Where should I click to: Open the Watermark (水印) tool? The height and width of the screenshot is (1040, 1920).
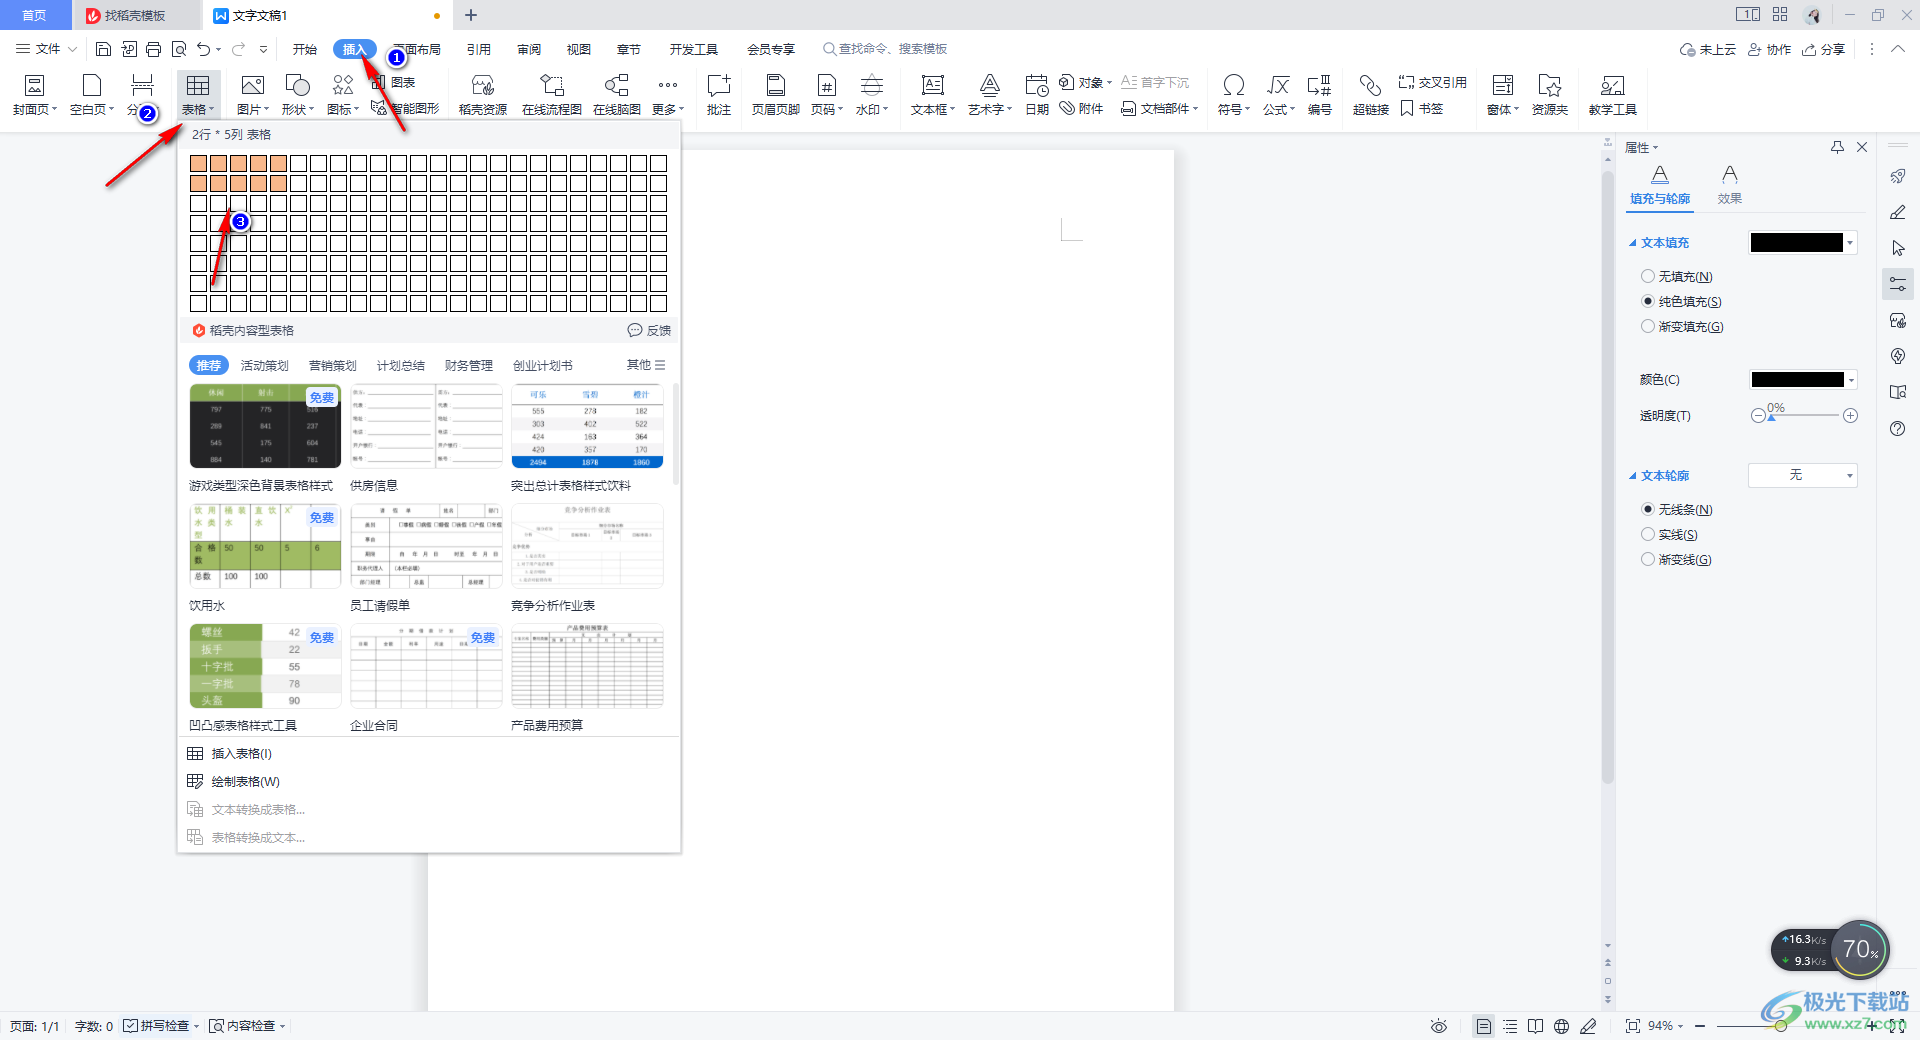tap(872, 96)
